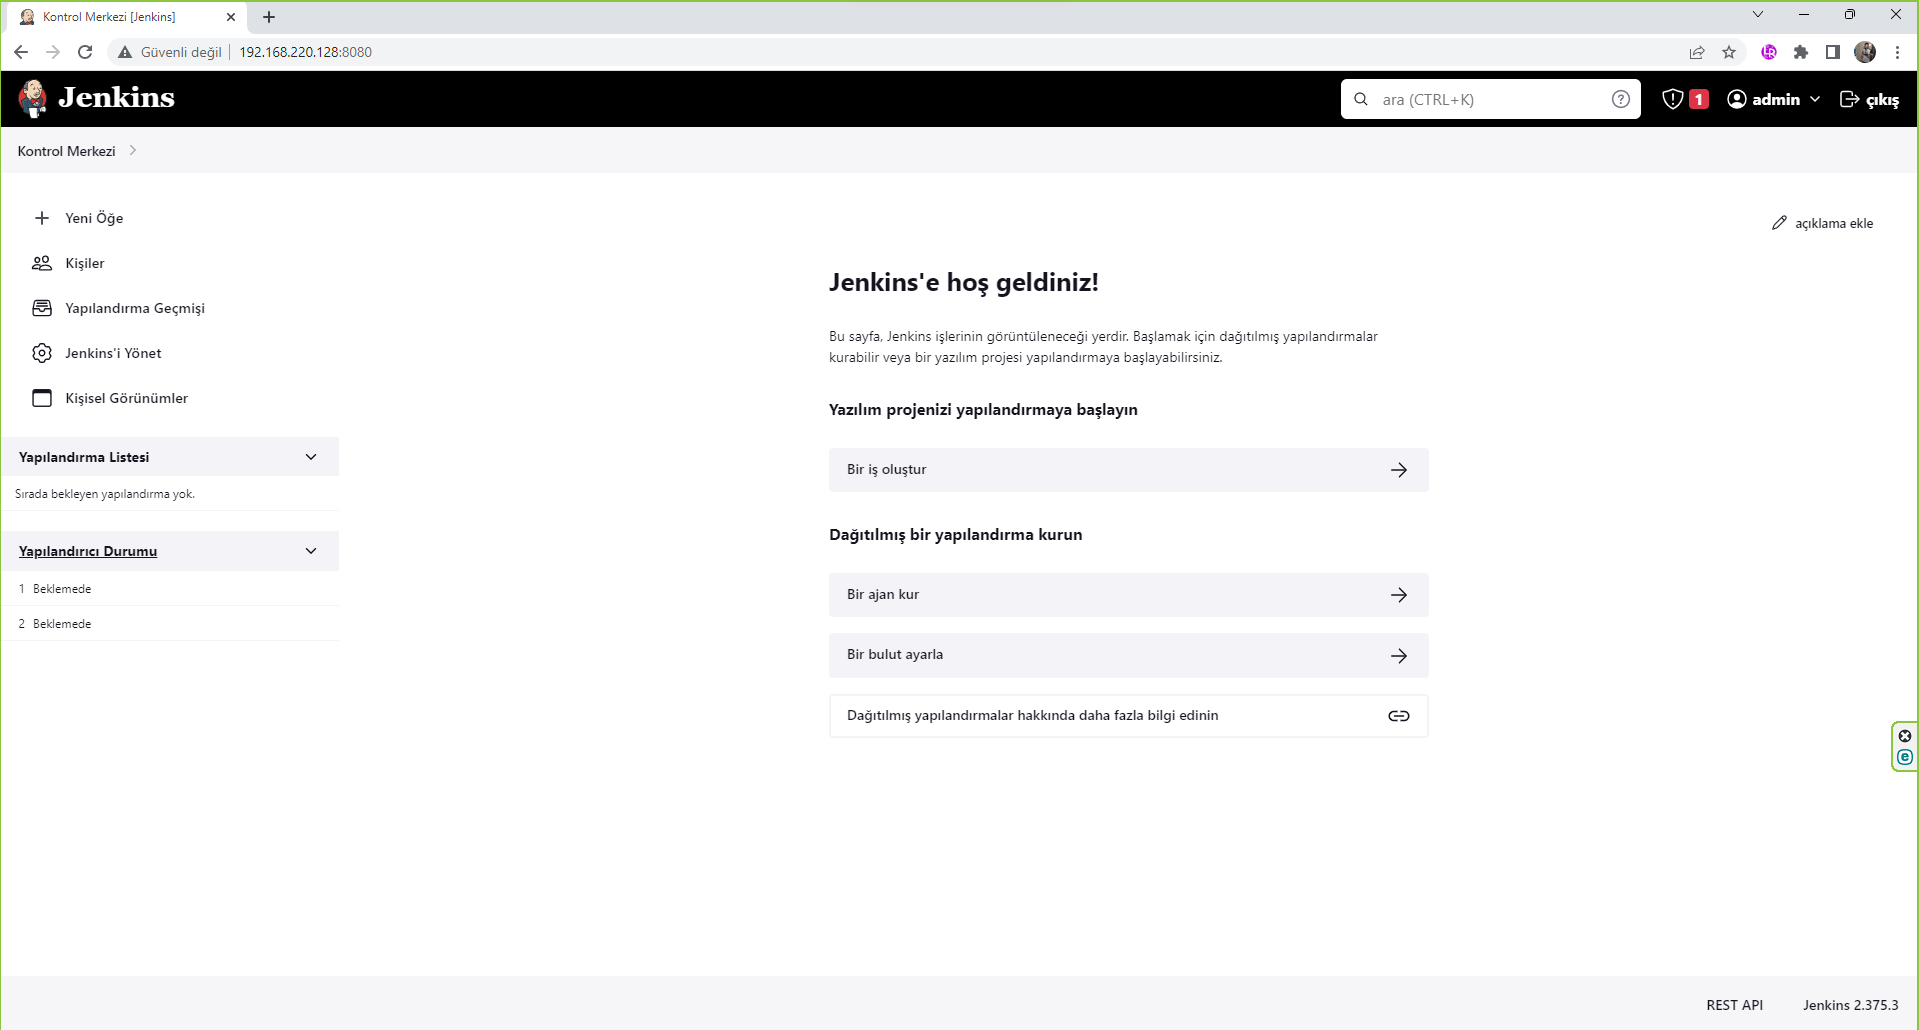
Task: Select executor 2 Beklemede row
Action: (x=170, y=624)
